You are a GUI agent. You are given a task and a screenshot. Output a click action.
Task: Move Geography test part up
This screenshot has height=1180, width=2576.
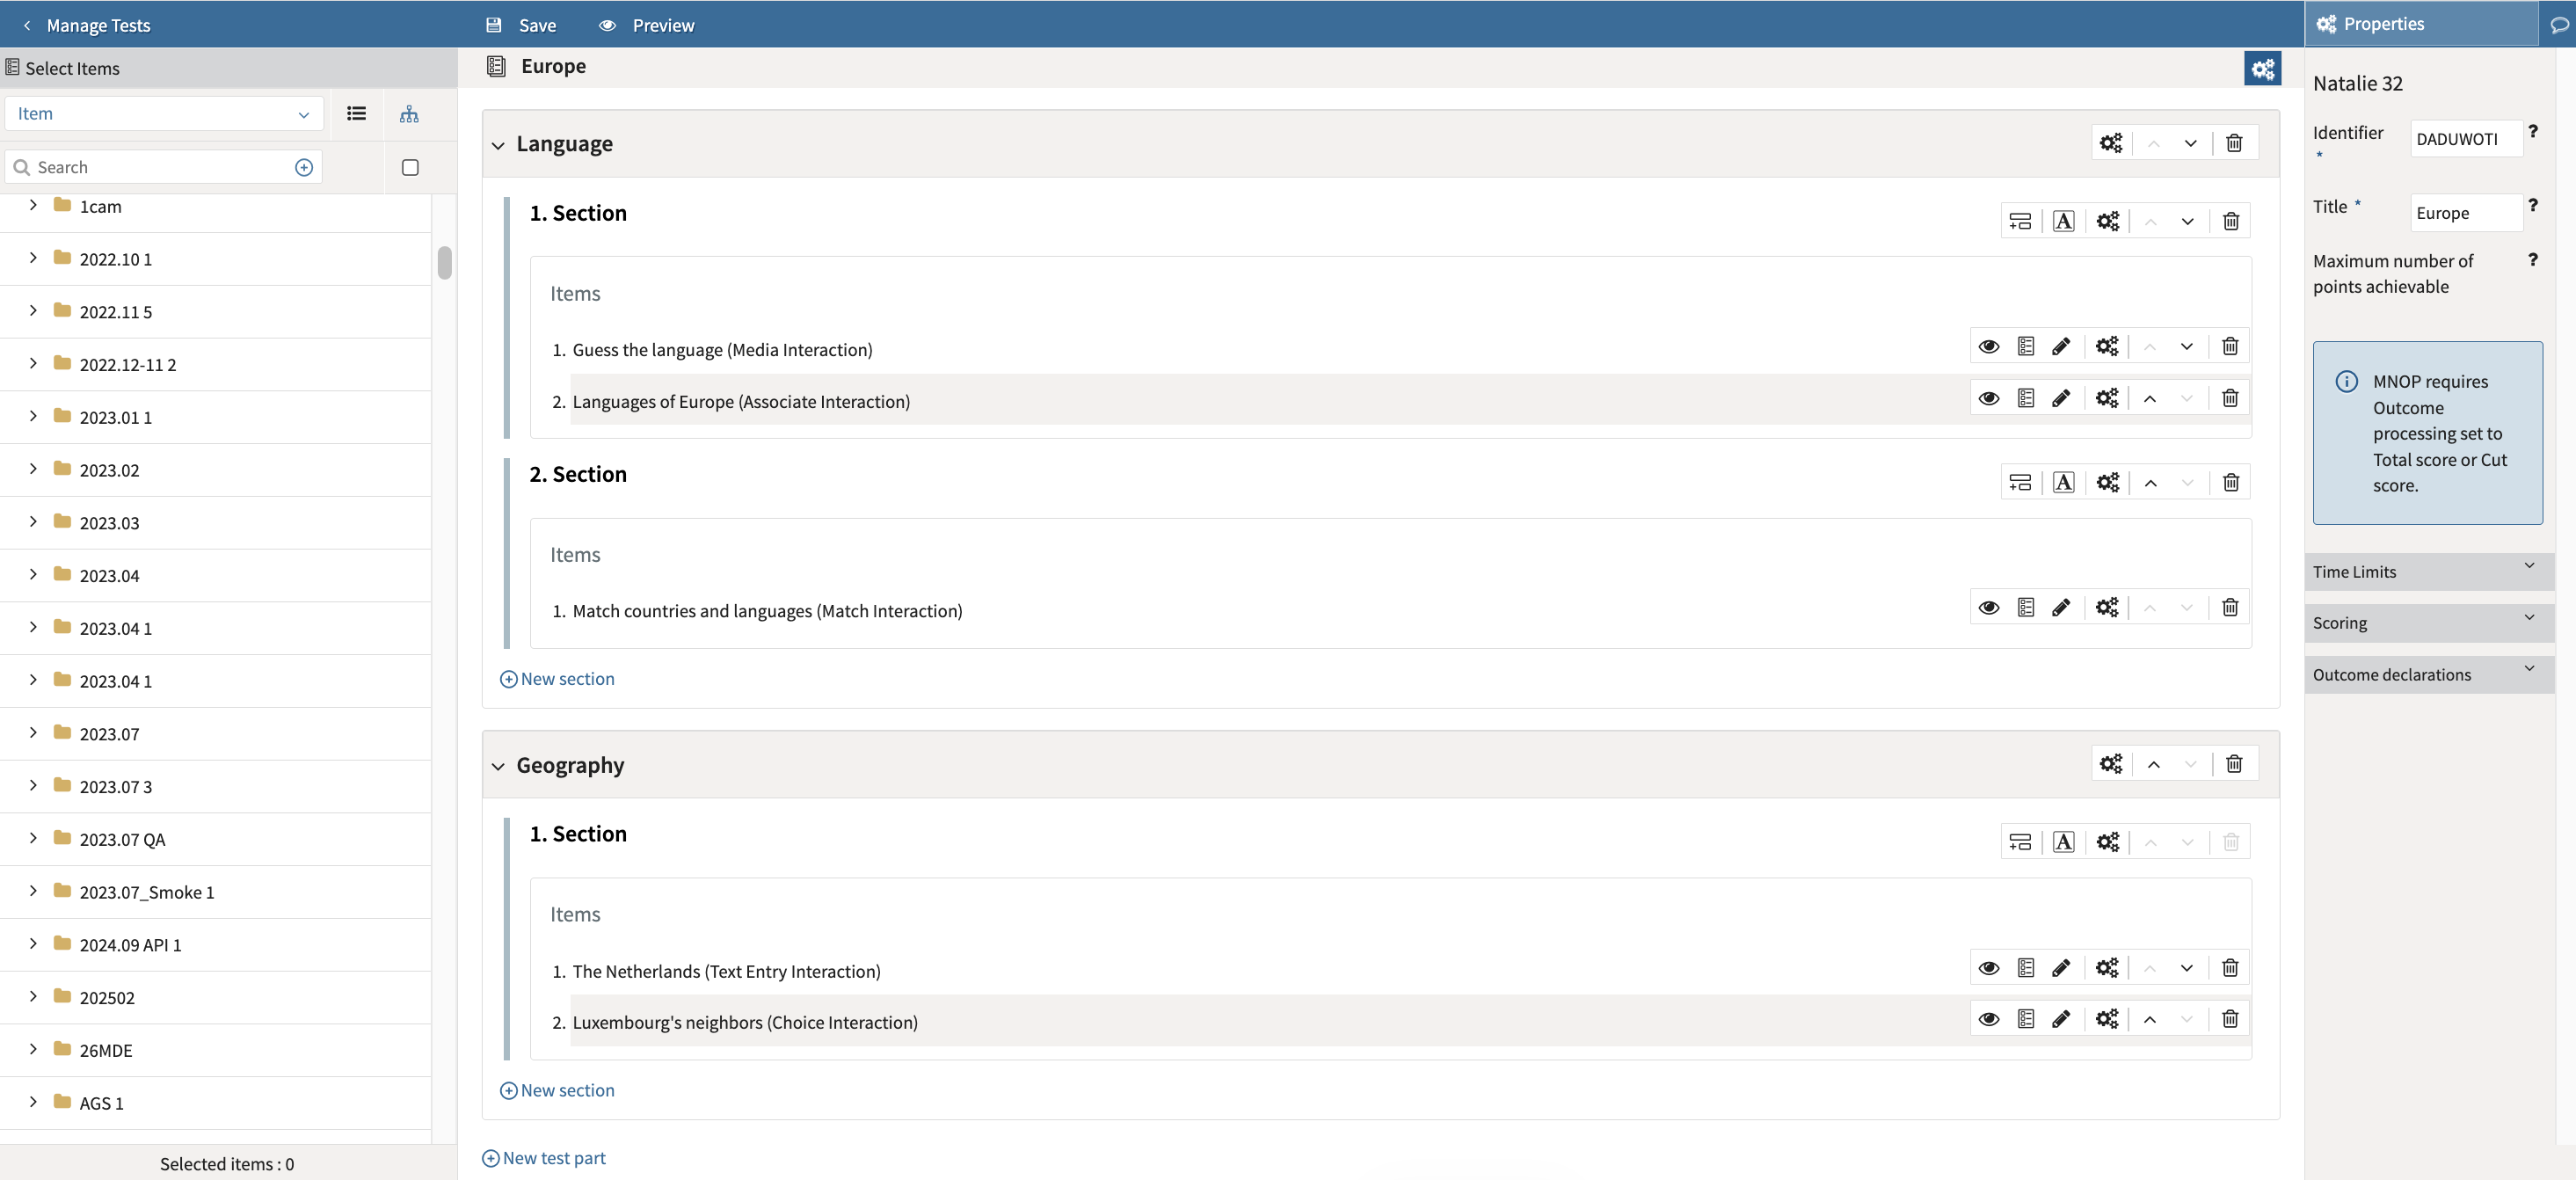[2153, 764]
